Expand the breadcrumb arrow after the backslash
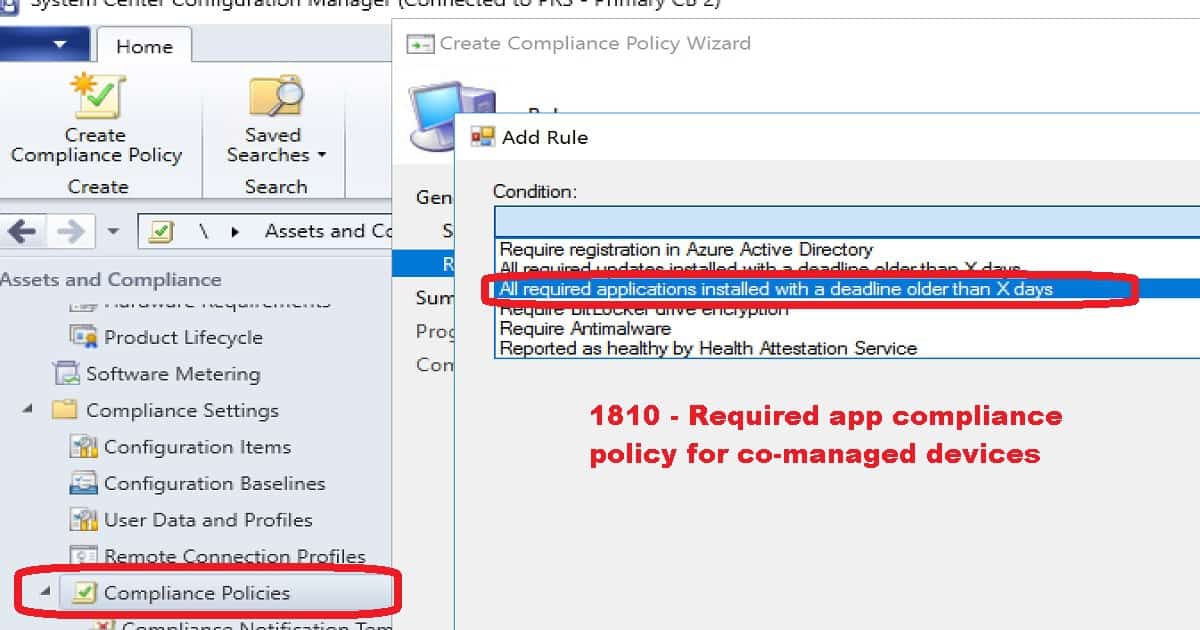Screen dimensions: 1200x630 tap(236, 231)
